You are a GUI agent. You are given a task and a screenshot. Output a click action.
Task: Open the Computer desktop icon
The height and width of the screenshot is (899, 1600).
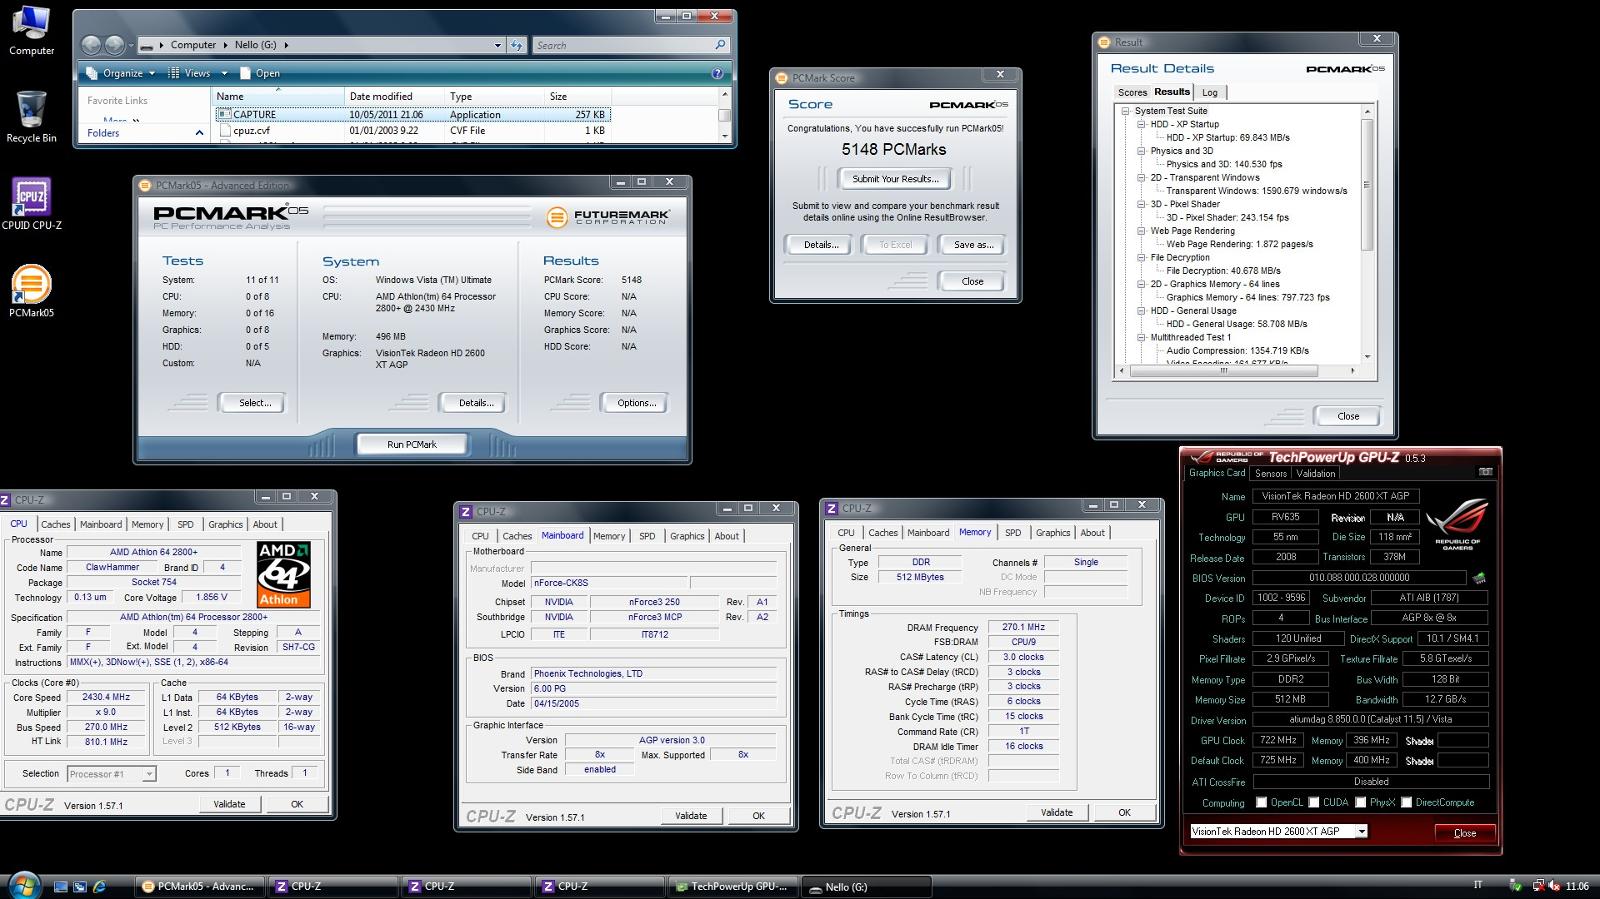click(31, 30)
